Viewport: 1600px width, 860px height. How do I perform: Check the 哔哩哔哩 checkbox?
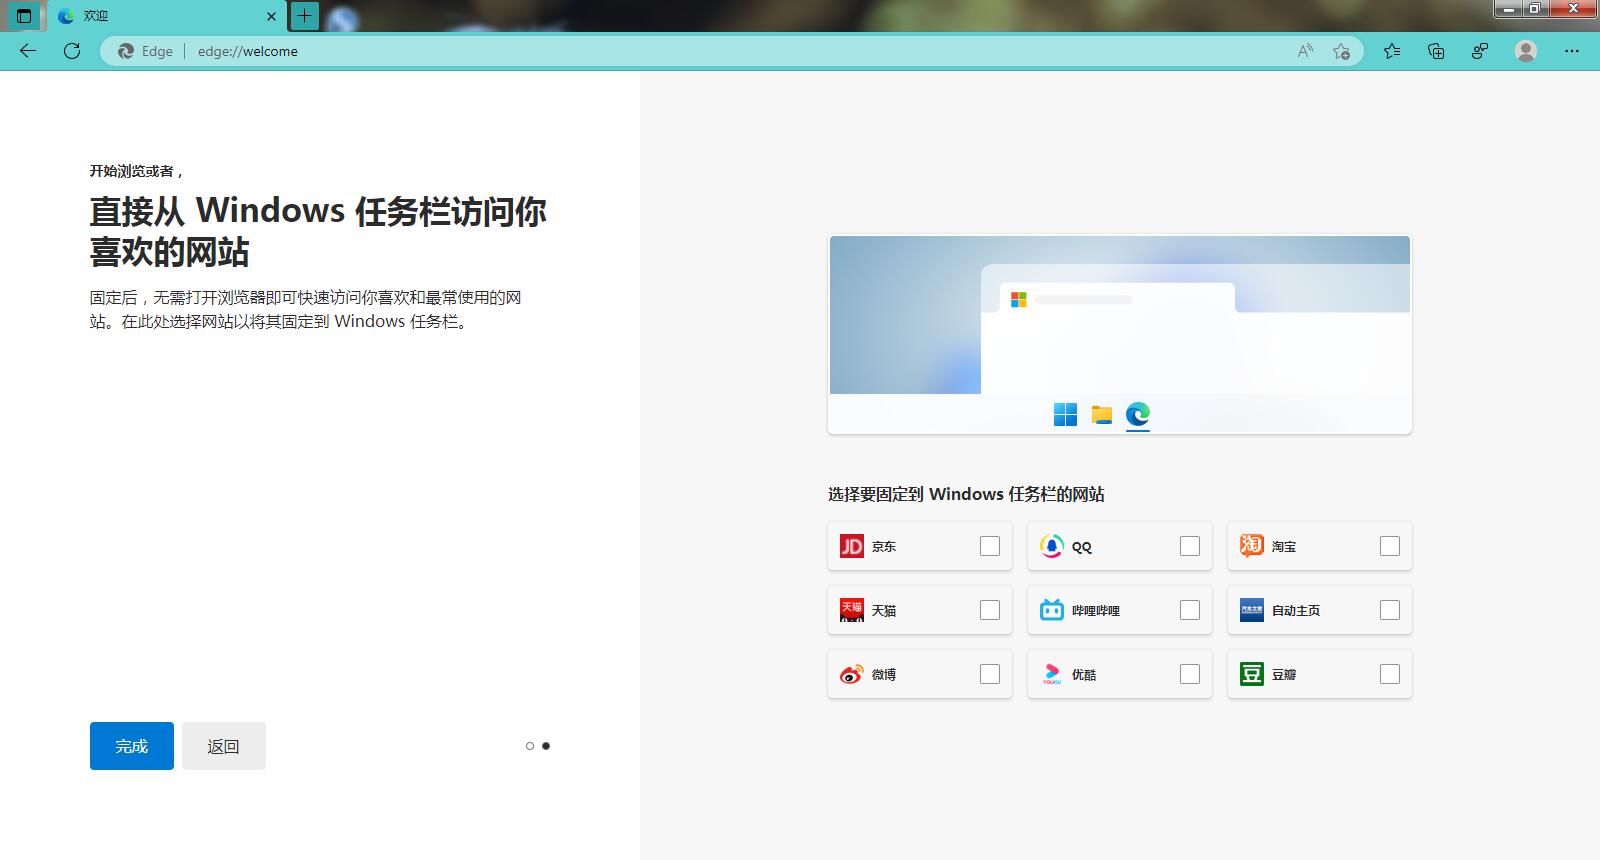[x=1190, y=610]
